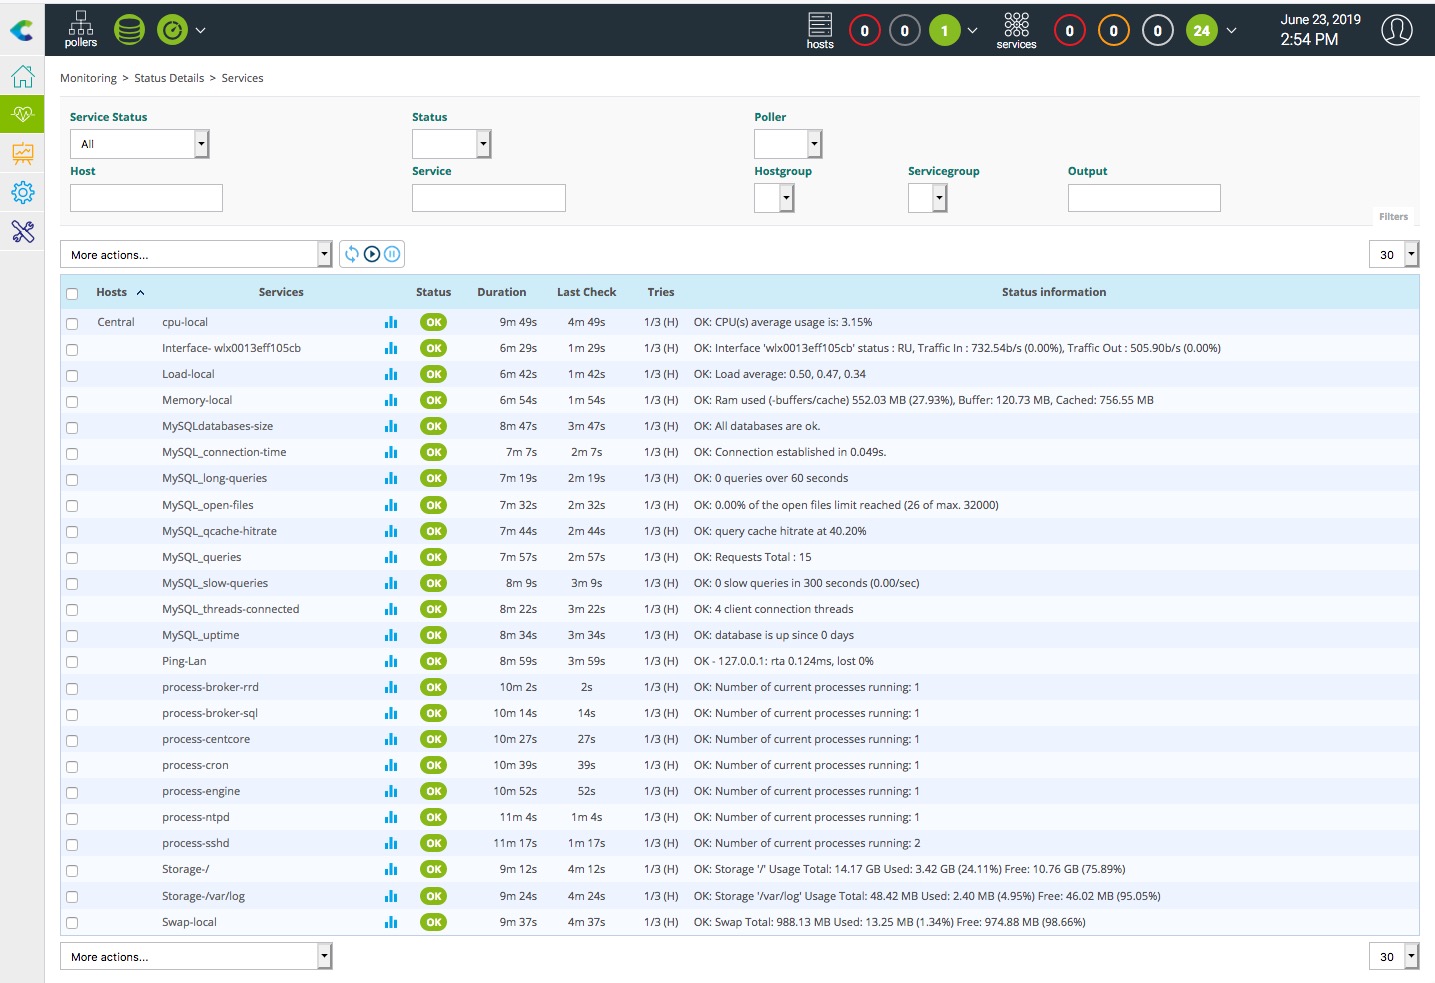Open graph icon for cpu-local service
Screen dimensions: 1435x983
pos(391,322)
